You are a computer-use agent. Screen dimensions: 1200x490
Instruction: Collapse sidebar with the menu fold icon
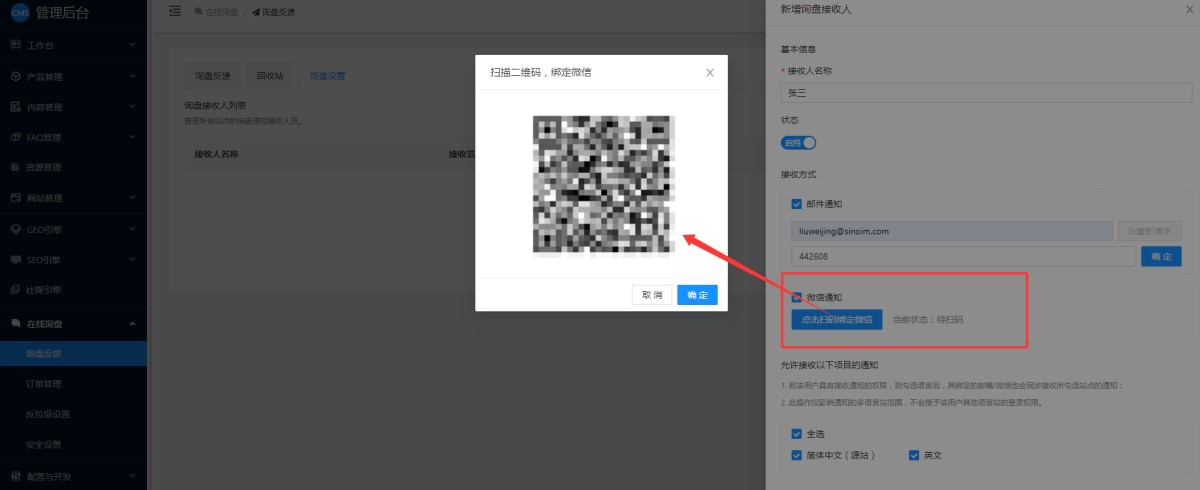tap(175, 11)
